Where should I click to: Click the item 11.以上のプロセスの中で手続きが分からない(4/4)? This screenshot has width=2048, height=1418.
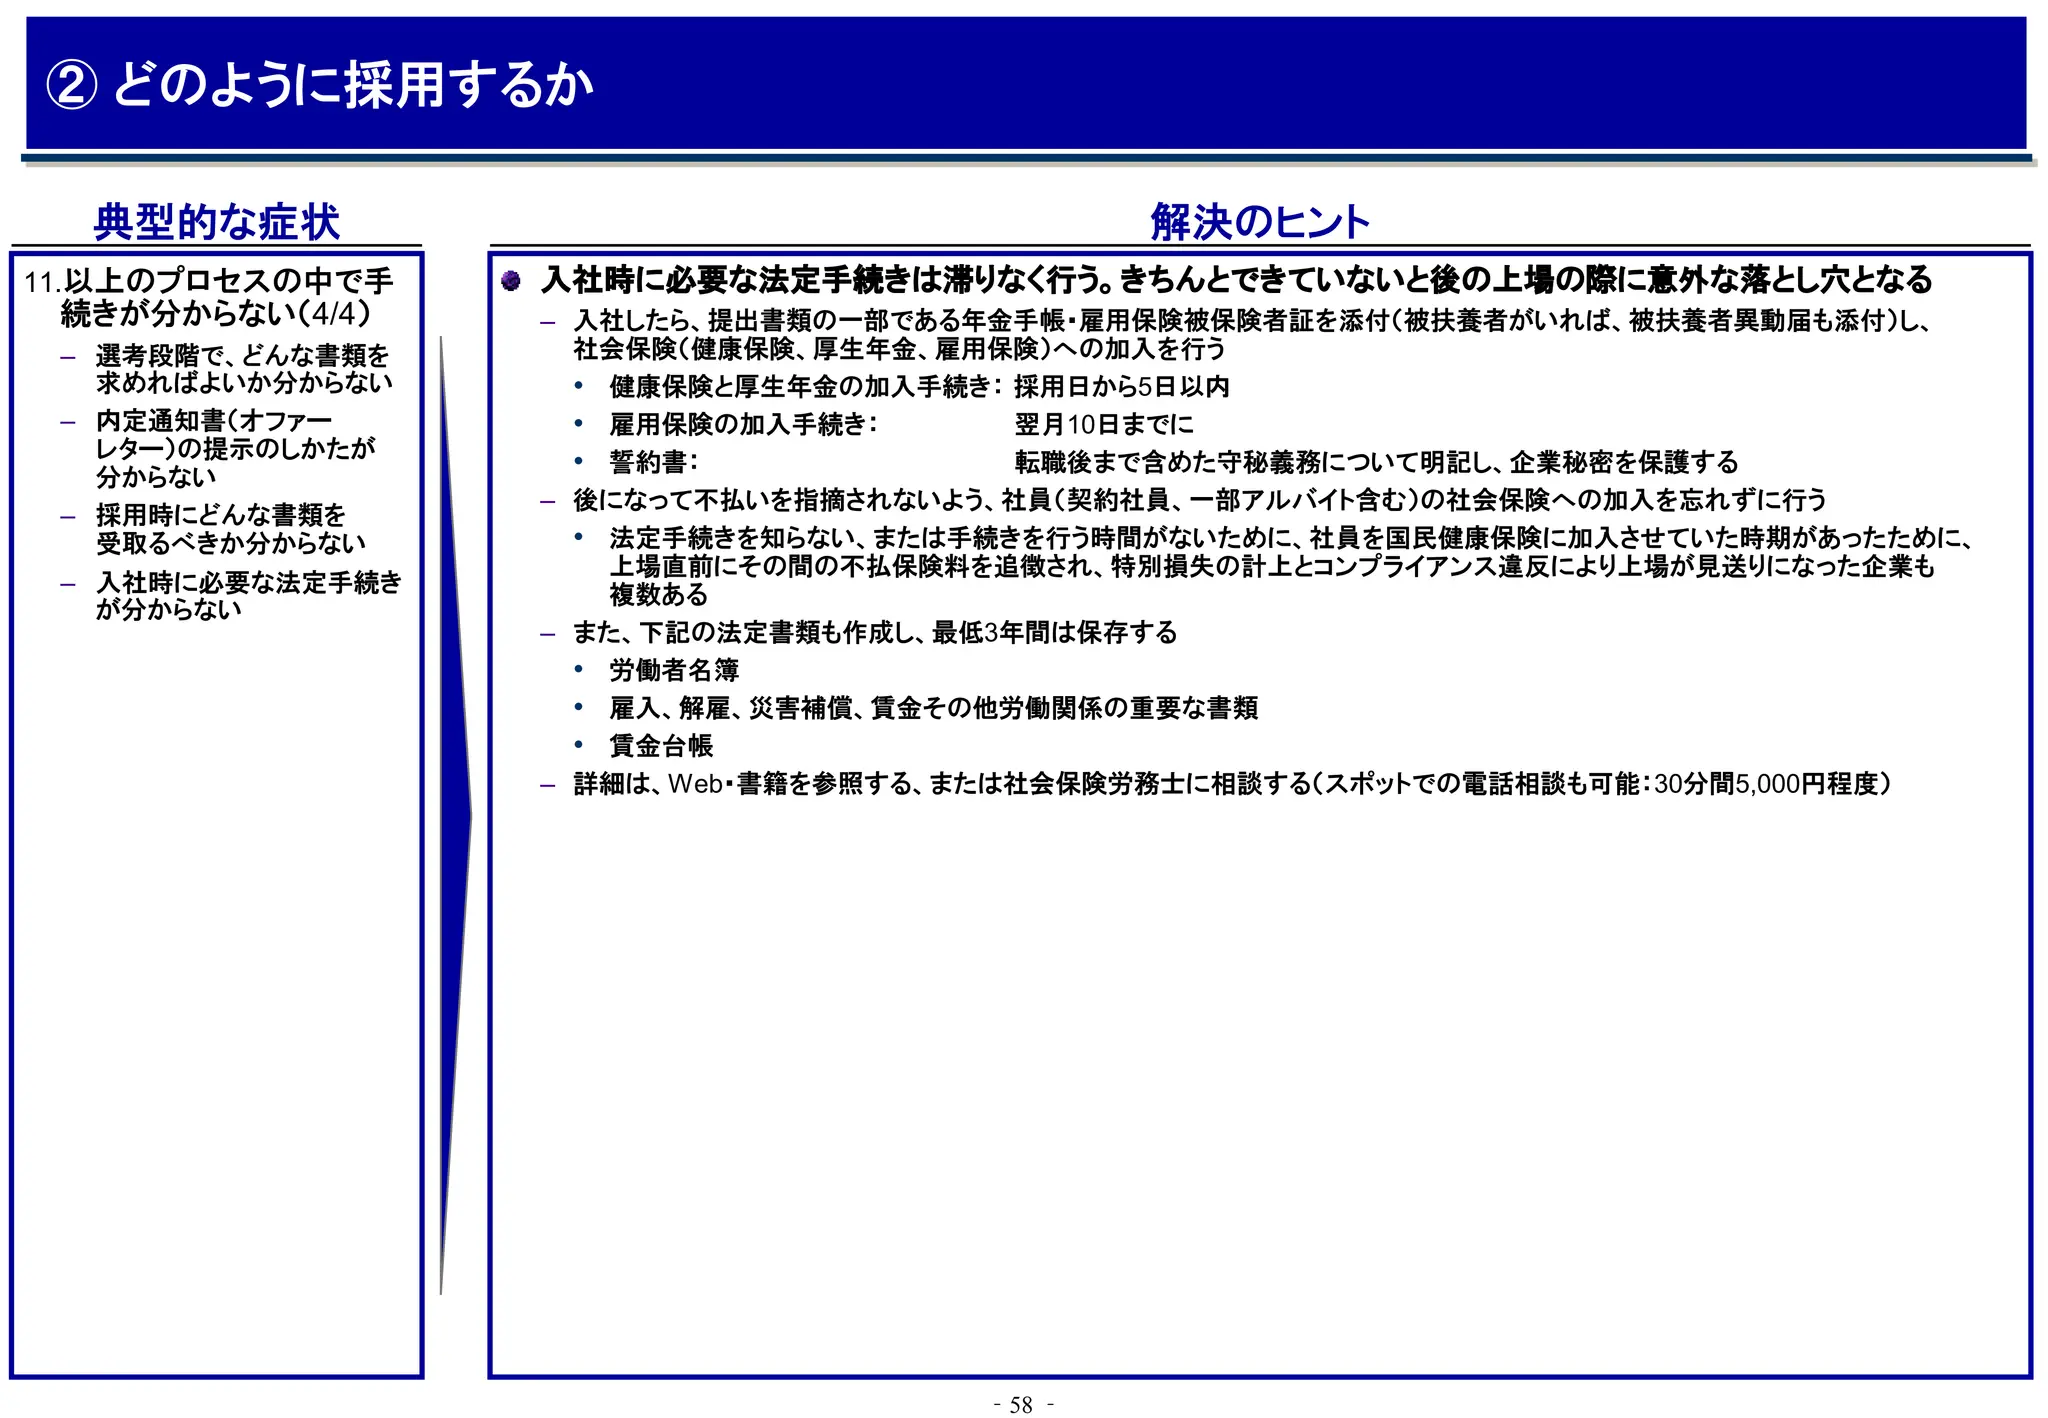[209, 297]
